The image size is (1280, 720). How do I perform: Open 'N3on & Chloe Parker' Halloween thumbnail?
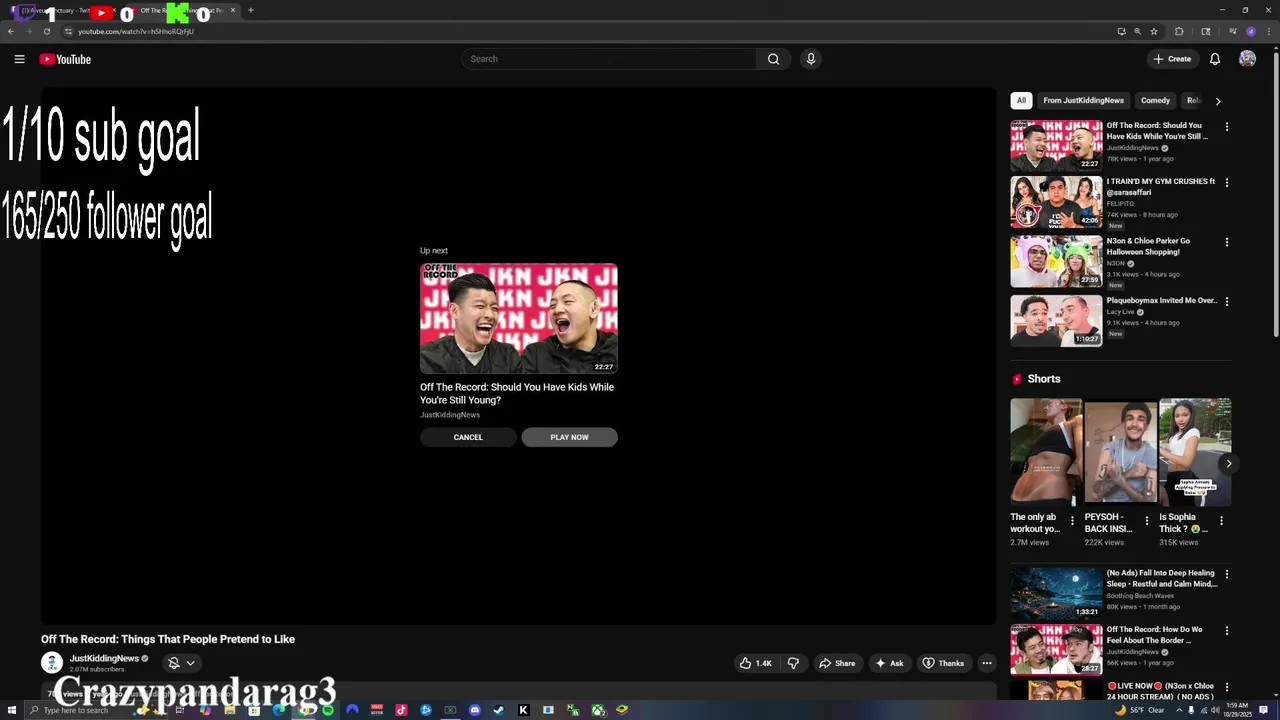pyautogui.click(x=1056, y=261)
